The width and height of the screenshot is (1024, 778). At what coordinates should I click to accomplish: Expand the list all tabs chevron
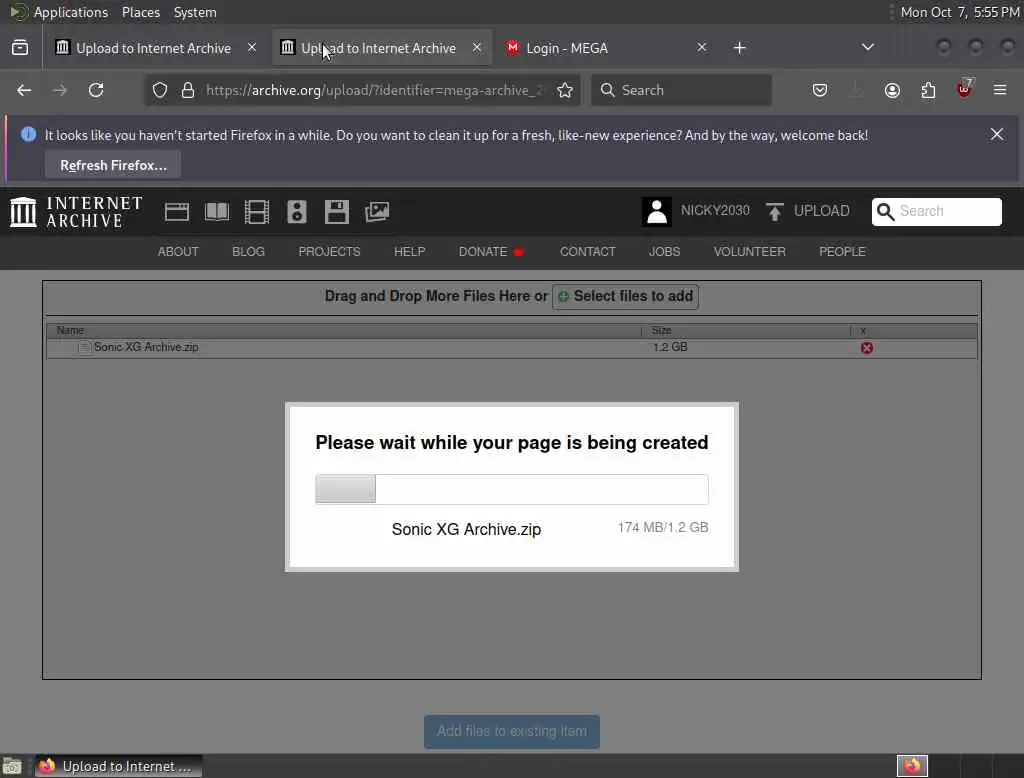pyautogui.click(x=867, y=47)
